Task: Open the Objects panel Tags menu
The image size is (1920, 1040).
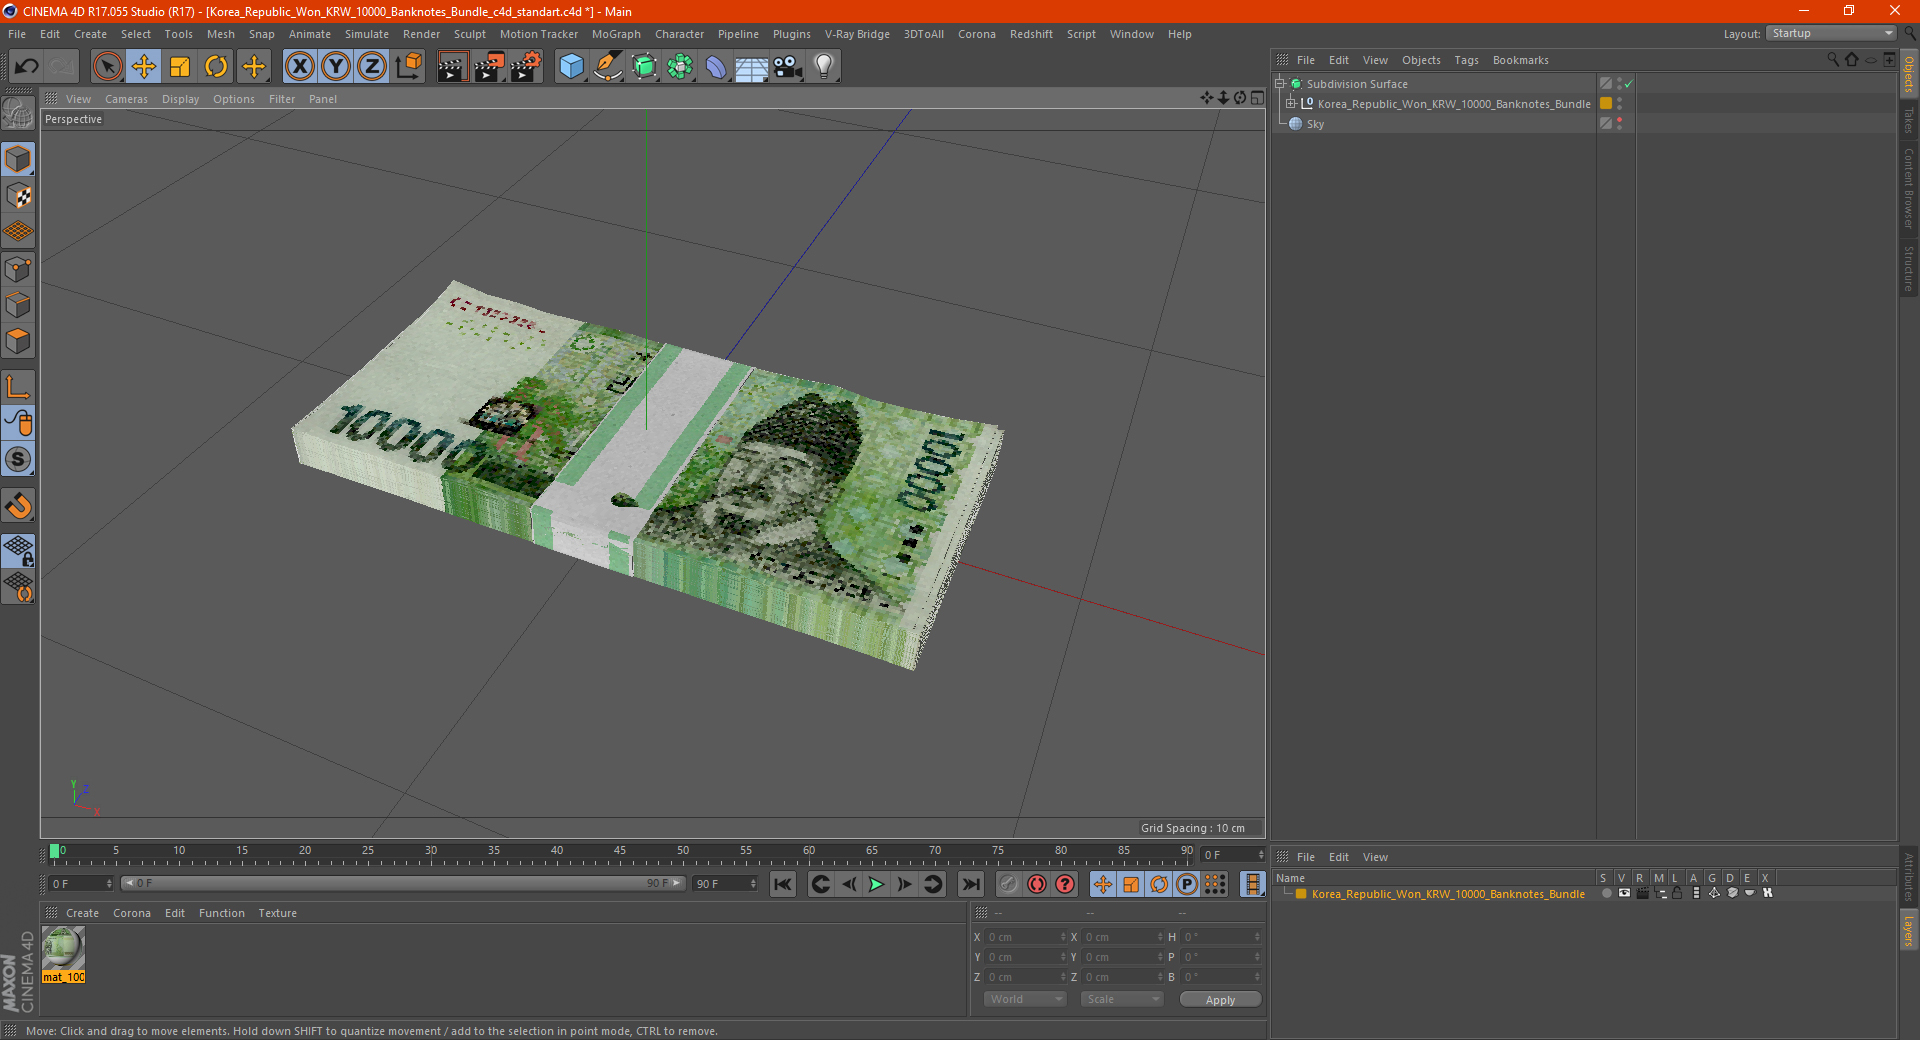Action: tap(1466, 60)
